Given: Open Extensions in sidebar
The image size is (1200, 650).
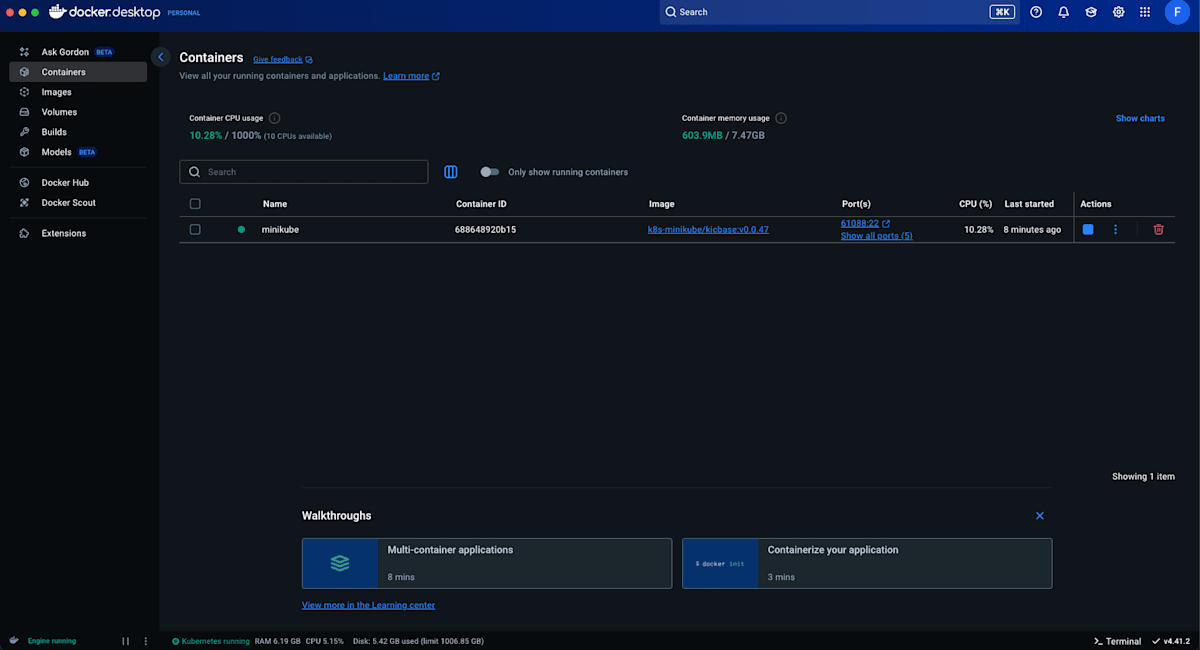Looking at the screenshot, I should [78, 233].
